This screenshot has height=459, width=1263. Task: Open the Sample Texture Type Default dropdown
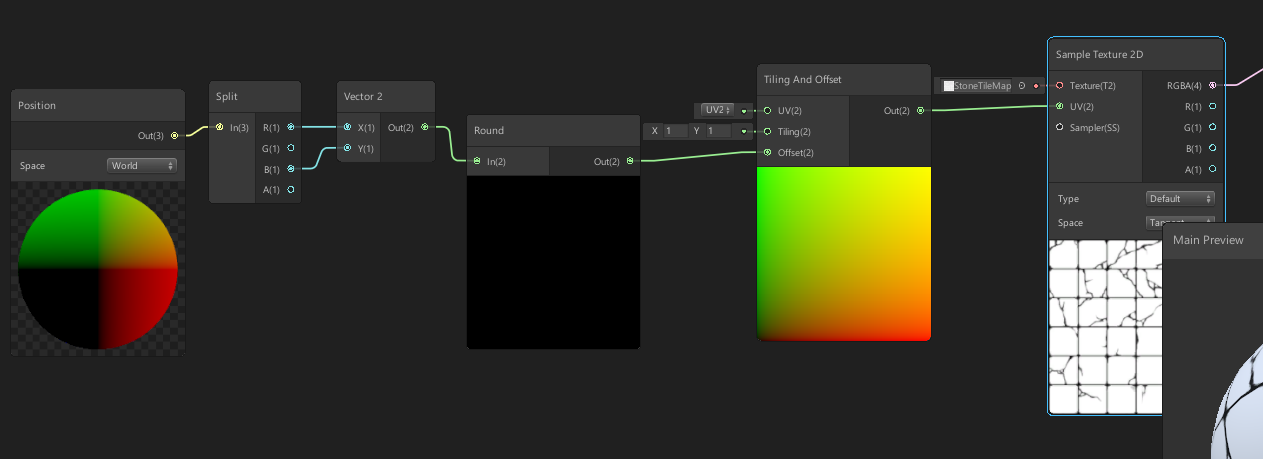pos(1180,198)
